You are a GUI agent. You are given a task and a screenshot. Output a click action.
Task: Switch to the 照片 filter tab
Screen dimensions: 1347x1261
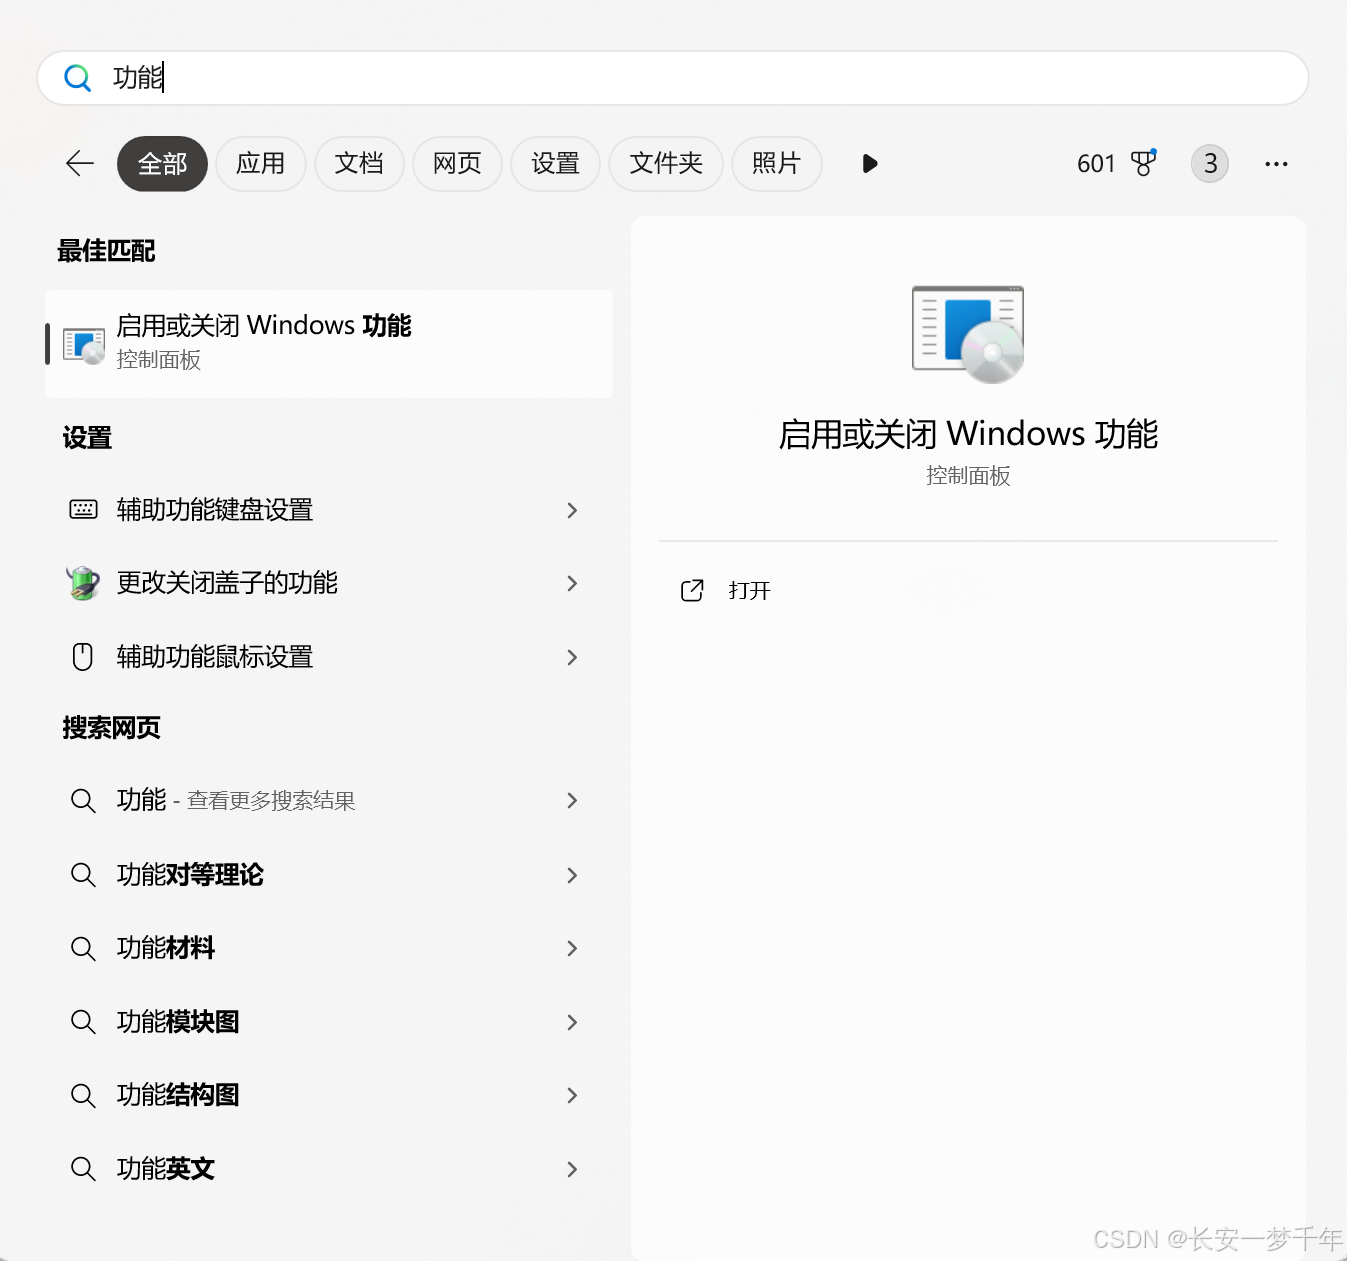tap(777, 164)
